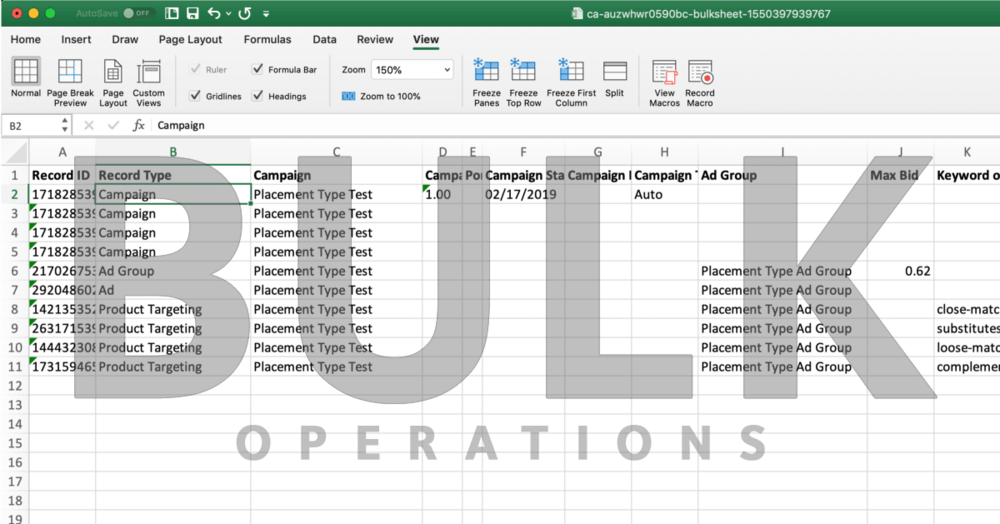This screenshot has height=524, width=1000.
Task: Uncheck the Headings checkbox
Action: coord(258,96)
